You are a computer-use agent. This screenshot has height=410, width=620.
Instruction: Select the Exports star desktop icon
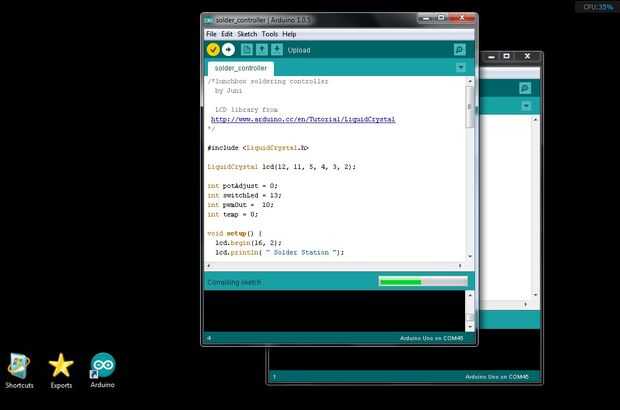(x=61, y=371)
